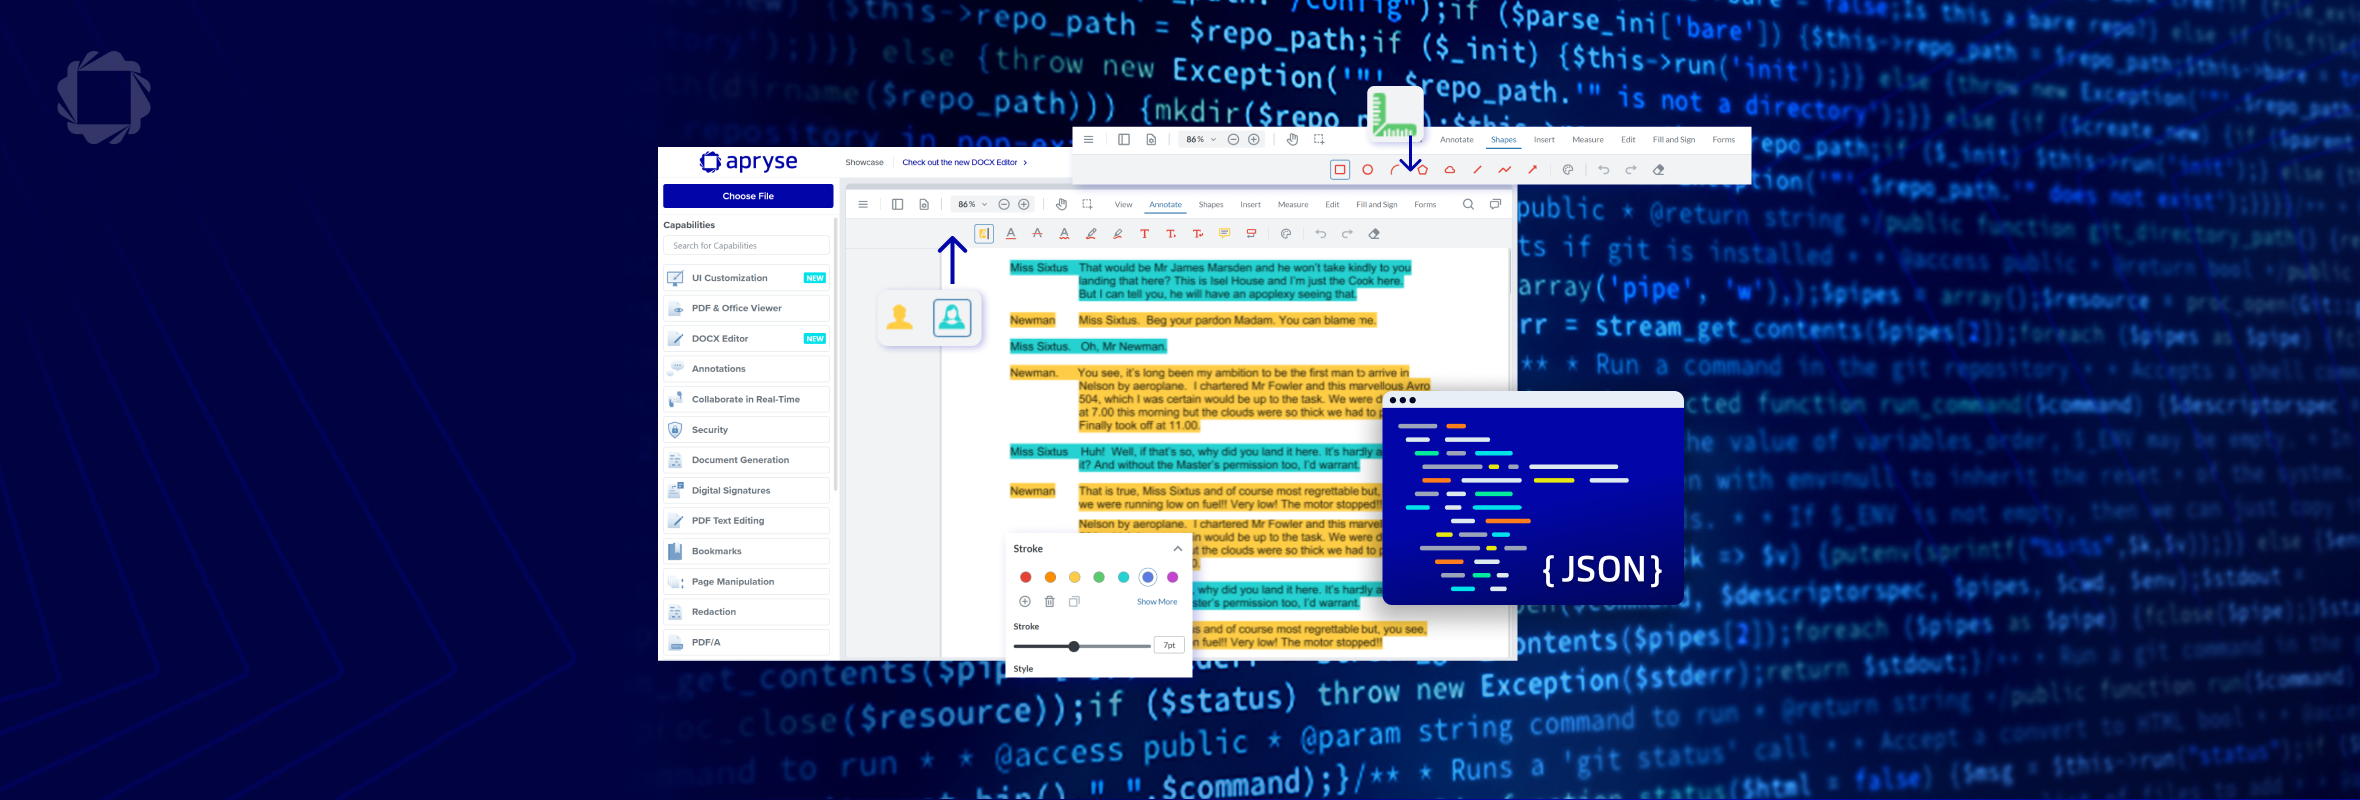Pick the teal stroke color swatch
2360x800 pixels.
click(1123, 577)
